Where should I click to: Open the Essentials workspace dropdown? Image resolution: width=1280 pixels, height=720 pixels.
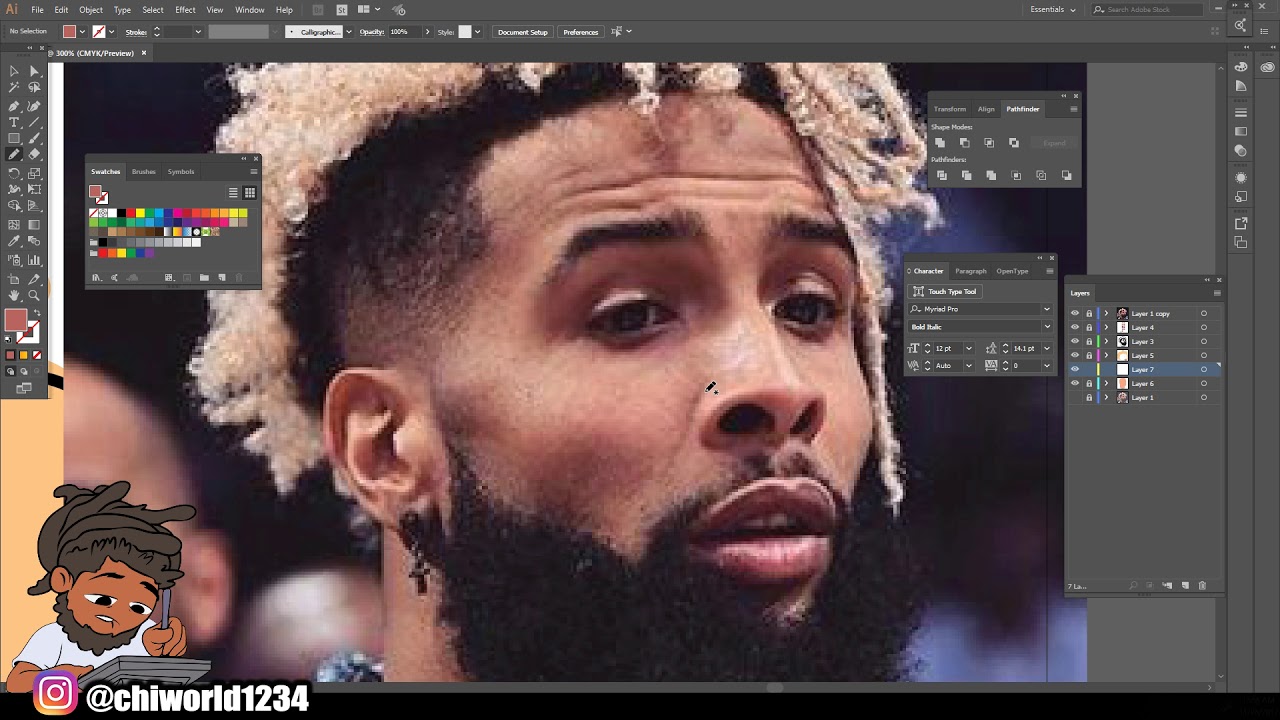(x=1053, y=10)
